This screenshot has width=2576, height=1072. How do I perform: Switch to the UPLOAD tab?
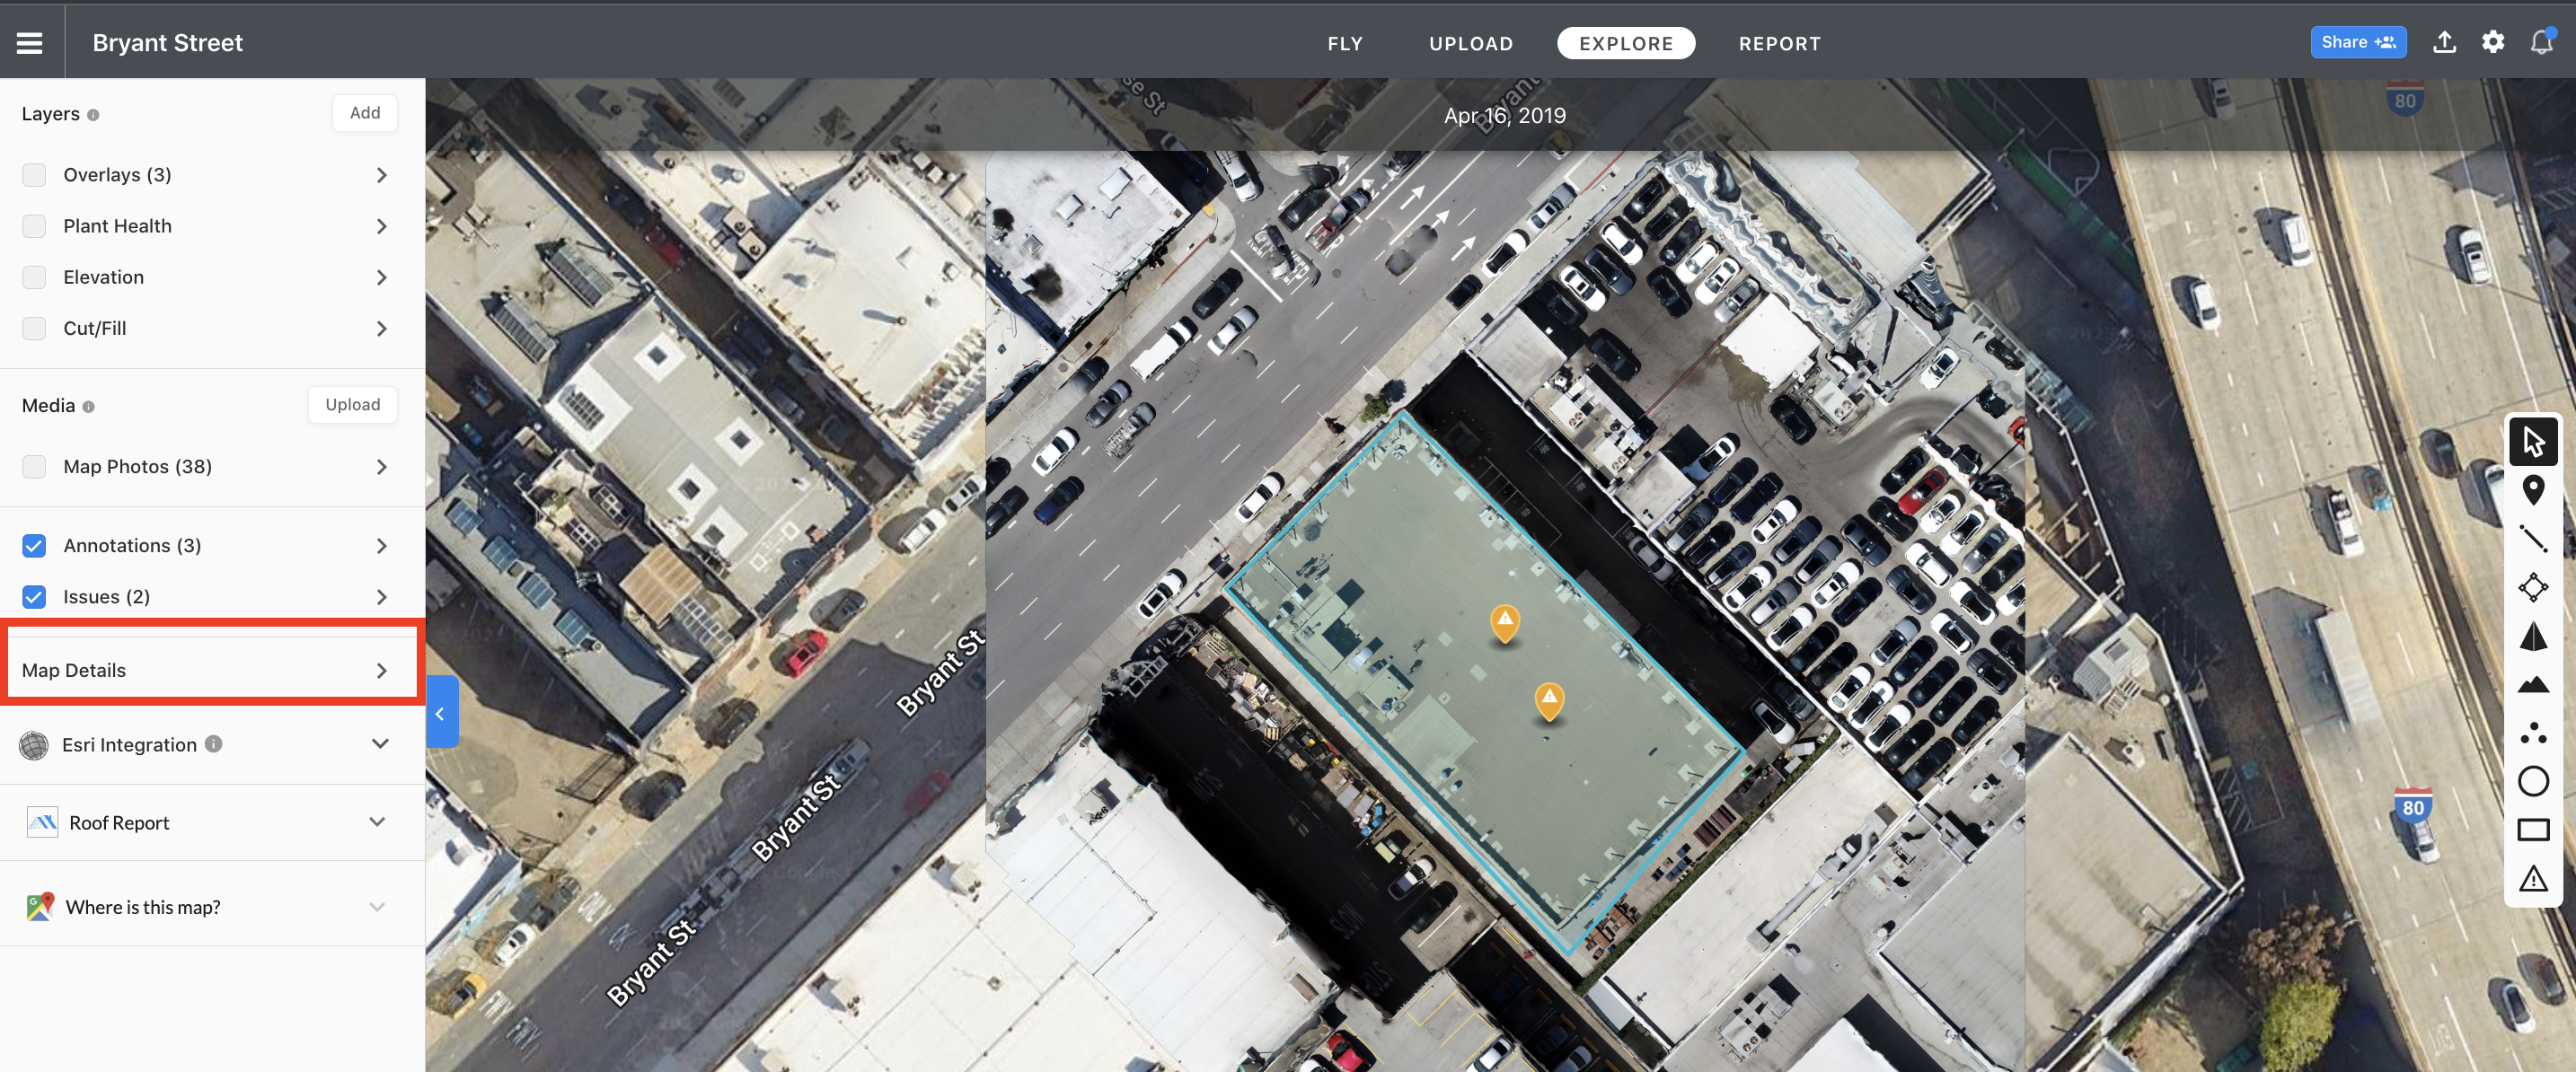(x=1471, y=43)
